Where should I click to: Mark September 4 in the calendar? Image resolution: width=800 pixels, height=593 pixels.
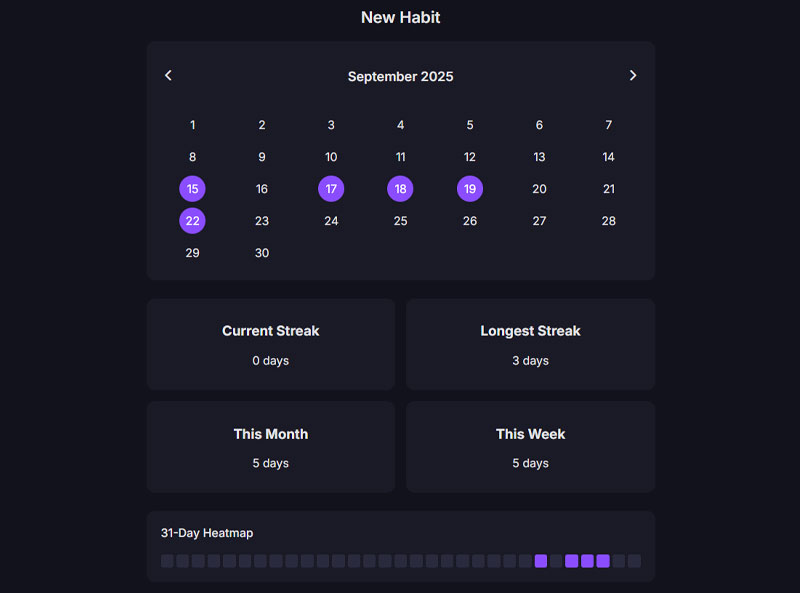click(x=400, y=125)
